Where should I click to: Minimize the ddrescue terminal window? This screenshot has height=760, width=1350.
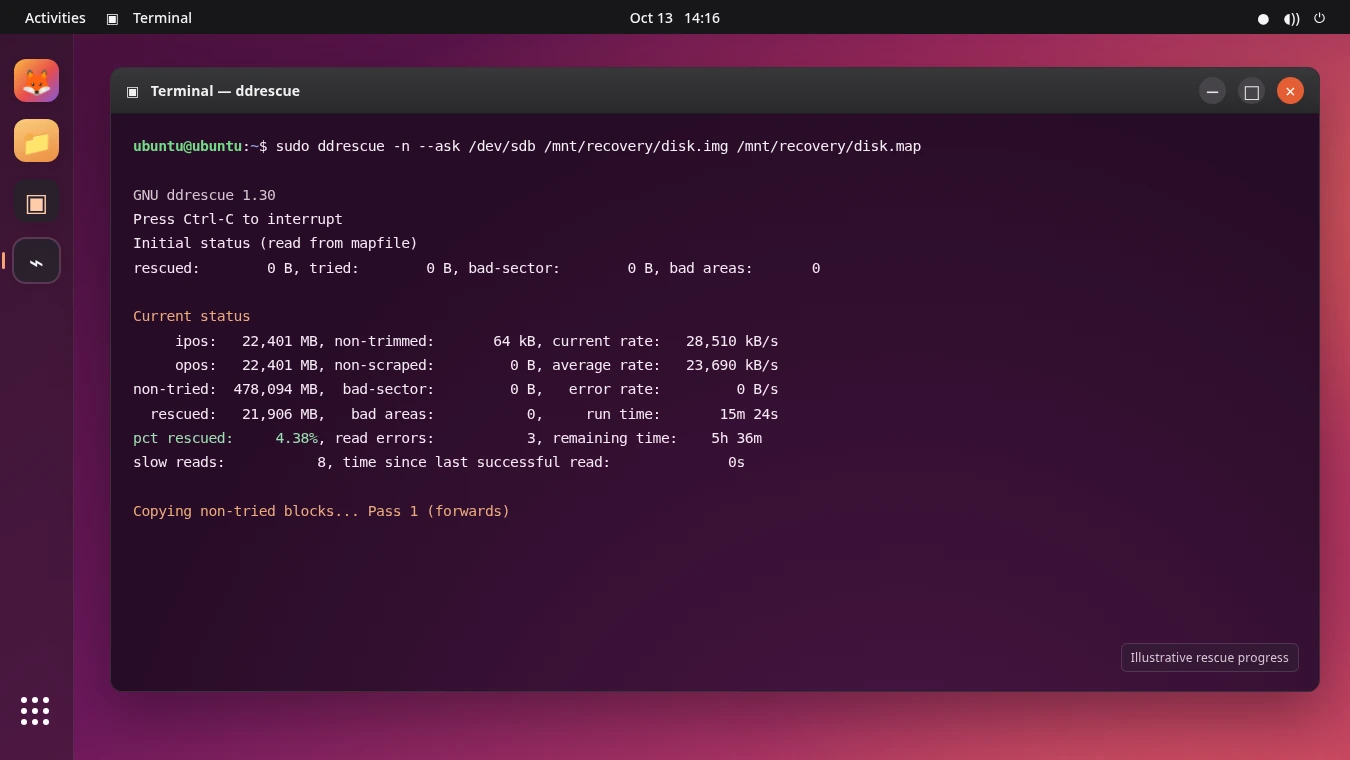(x=1212, y=91)
